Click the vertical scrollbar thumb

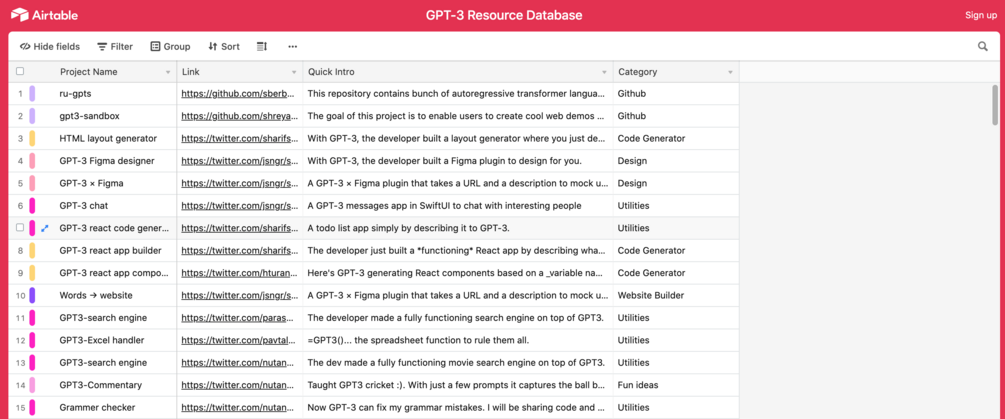[995, 105]
